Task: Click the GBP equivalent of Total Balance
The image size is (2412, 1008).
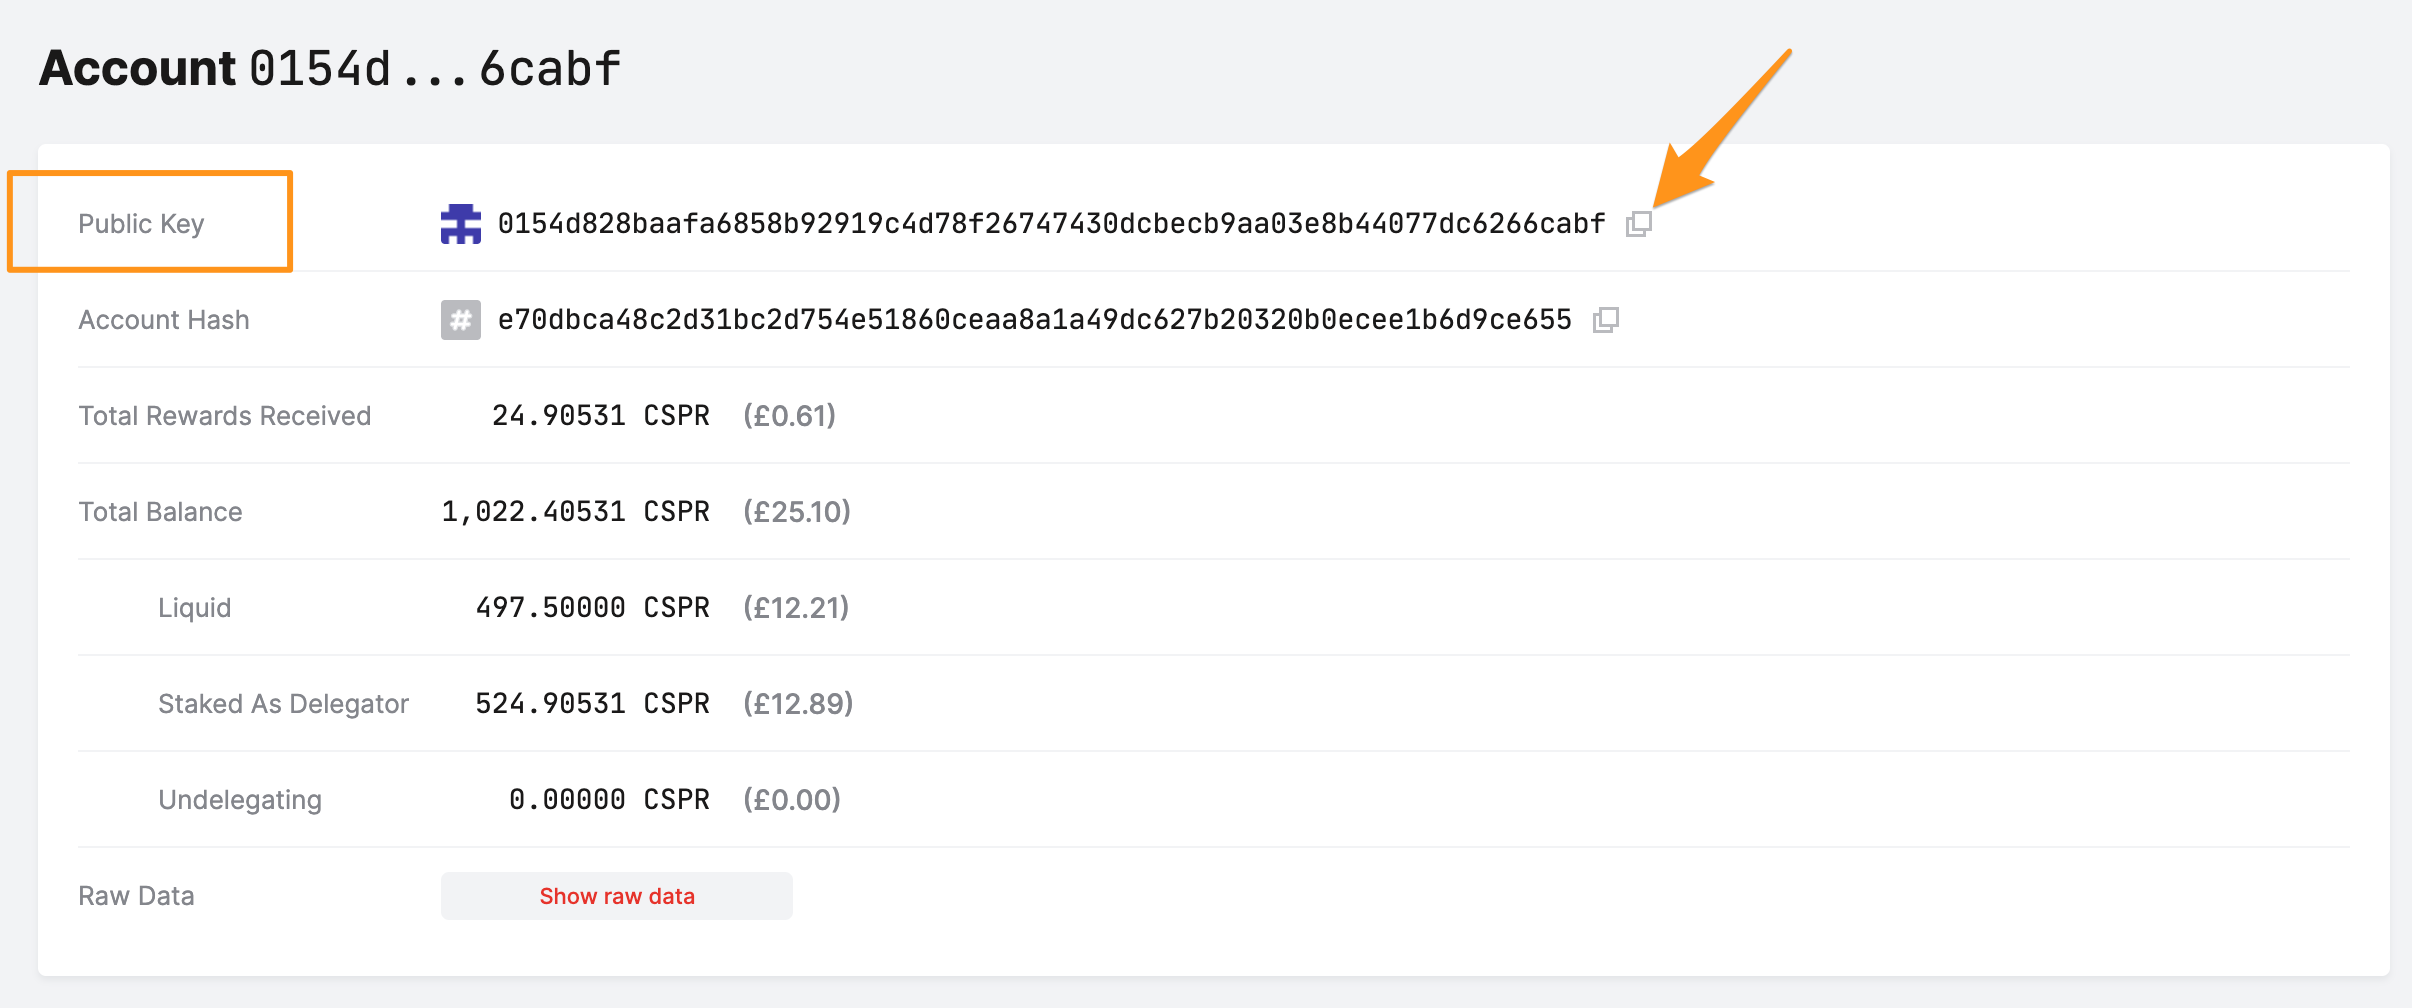Action: [x=797, y=511]
